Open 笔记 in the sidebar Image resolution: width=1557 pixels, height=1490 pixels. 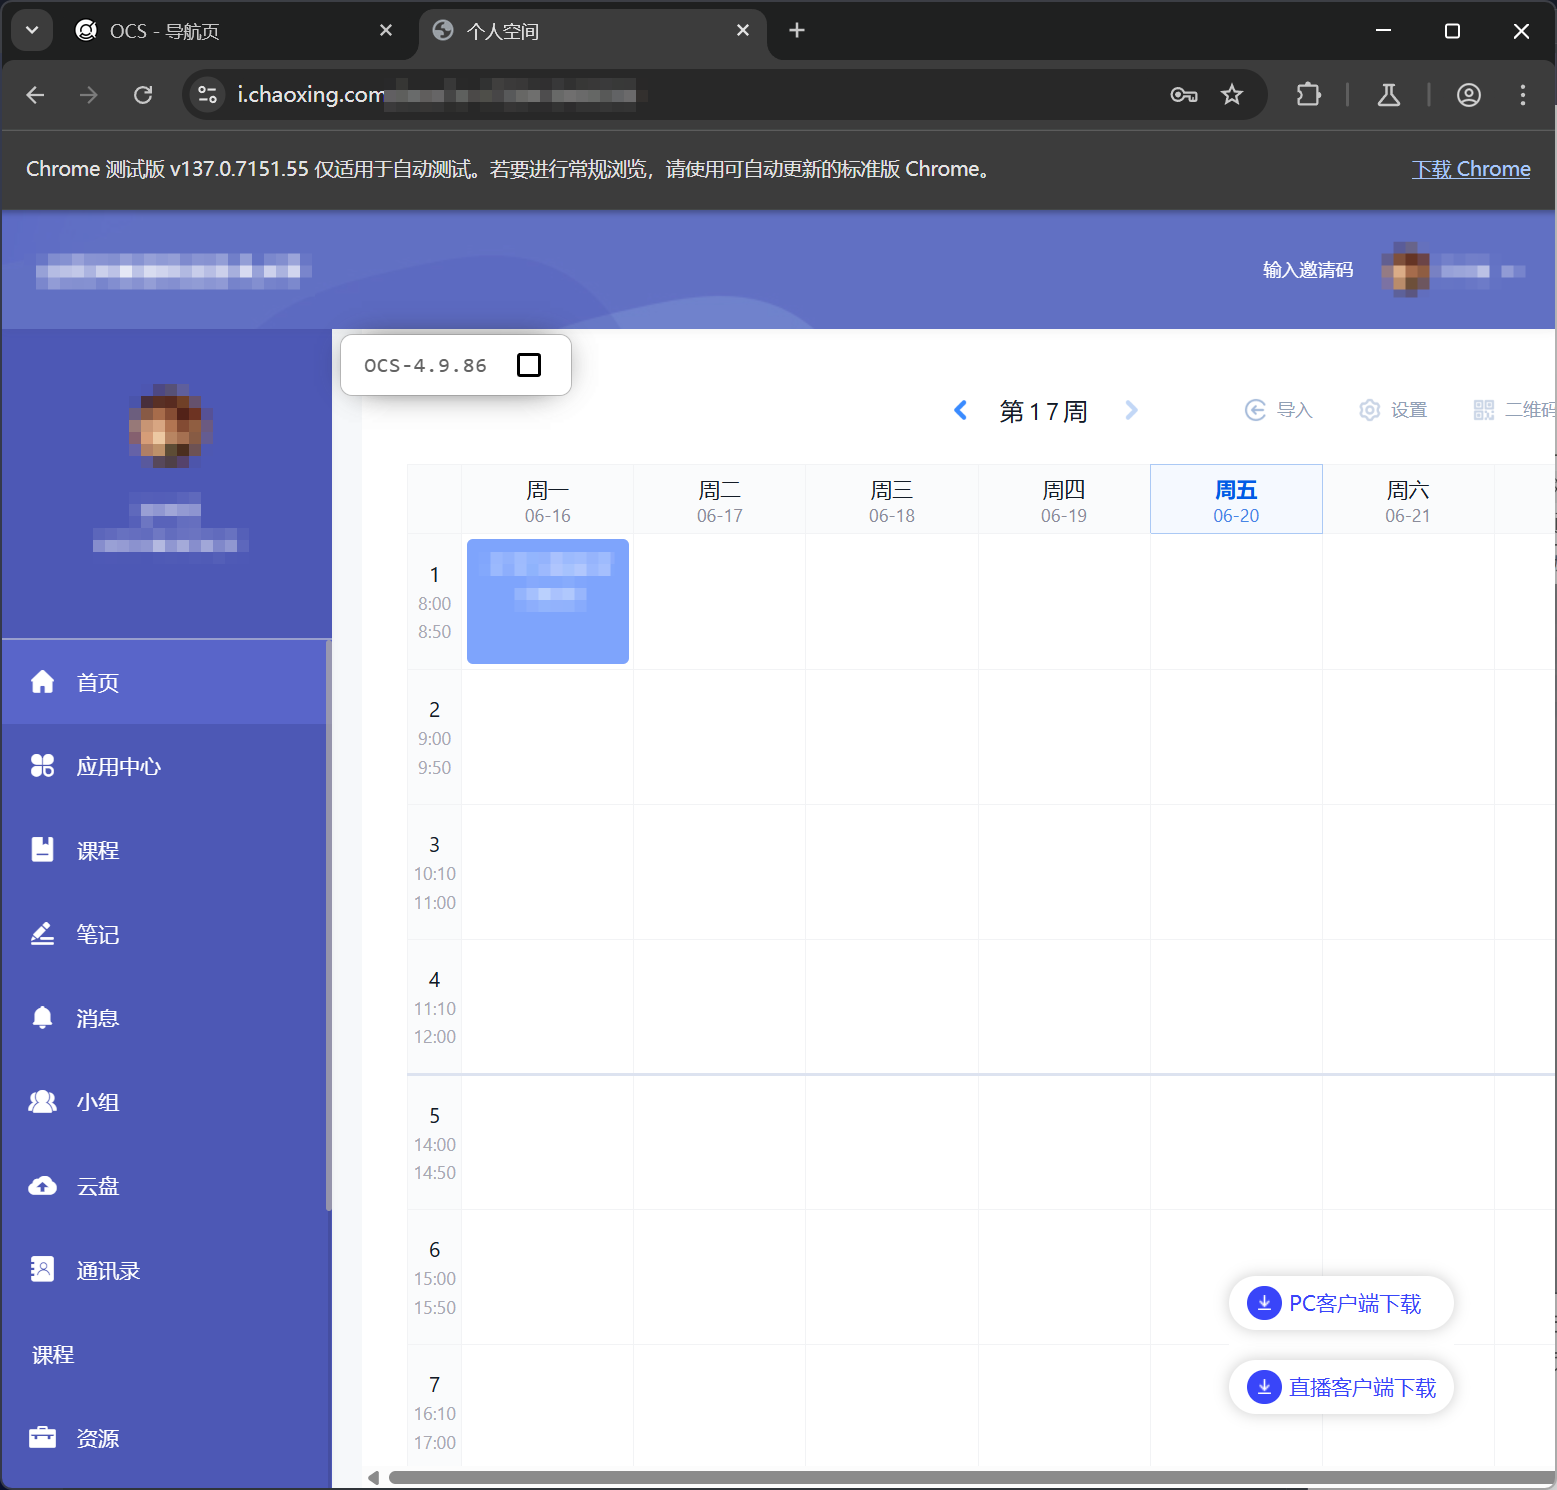tap(164, 934)
